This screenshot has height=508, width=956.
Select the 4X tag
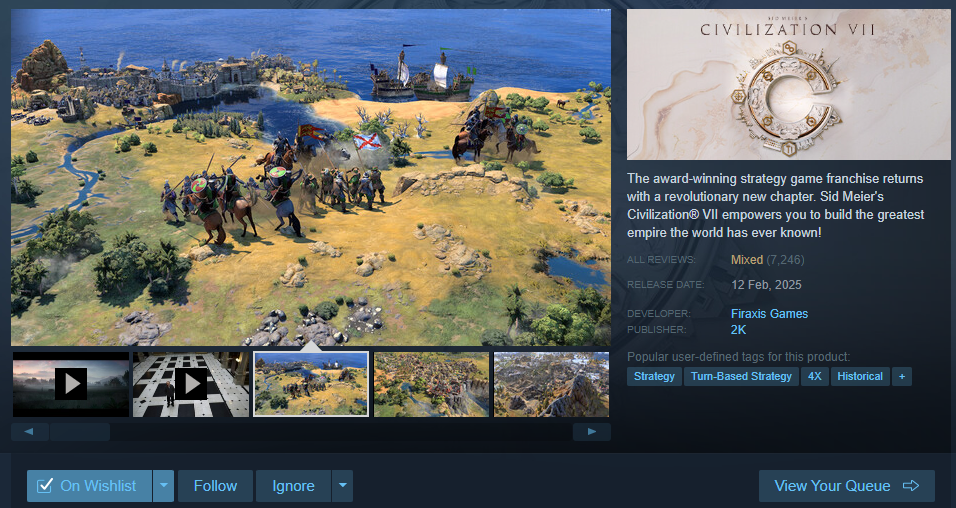(815, 376)
